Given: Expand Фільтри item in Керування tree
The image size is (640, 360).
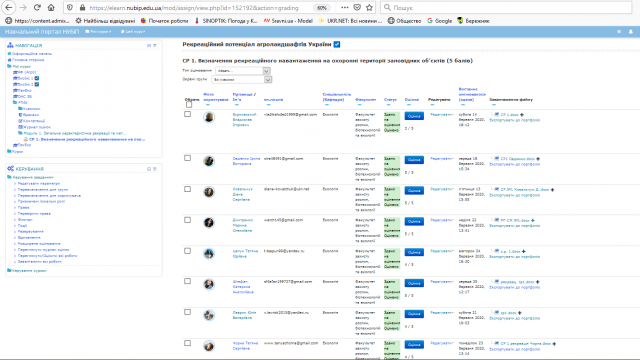Looking at the screenshot, I should tap(24, 220).
